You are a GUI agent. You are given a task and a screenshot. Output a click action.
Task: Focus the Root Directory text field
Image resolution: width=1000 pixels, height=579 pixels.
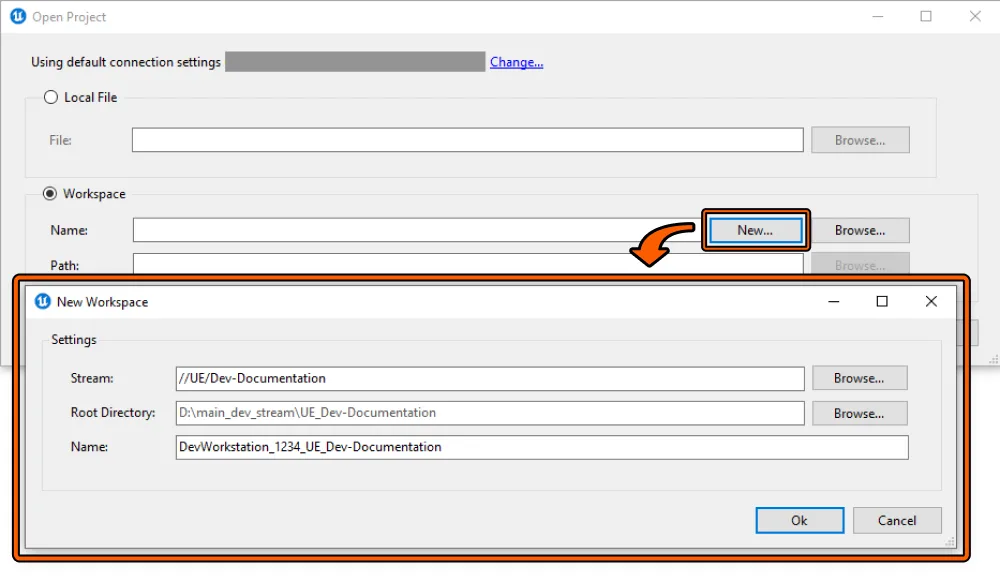tap(489, 413)
